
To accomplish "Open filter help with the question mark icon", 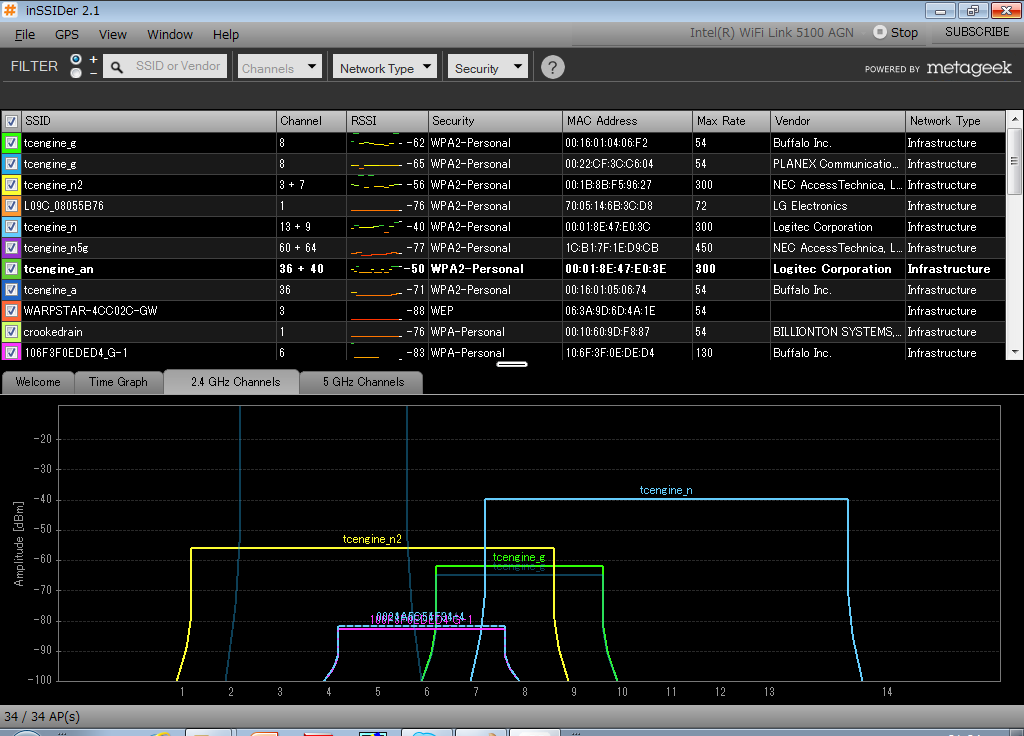I will point(552,67).
